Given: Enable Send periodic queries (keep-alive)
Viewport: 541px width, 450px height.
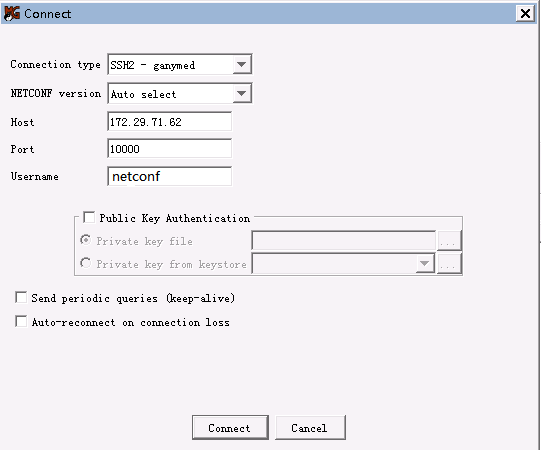Looking at the screenshot, I should [21, 297].
